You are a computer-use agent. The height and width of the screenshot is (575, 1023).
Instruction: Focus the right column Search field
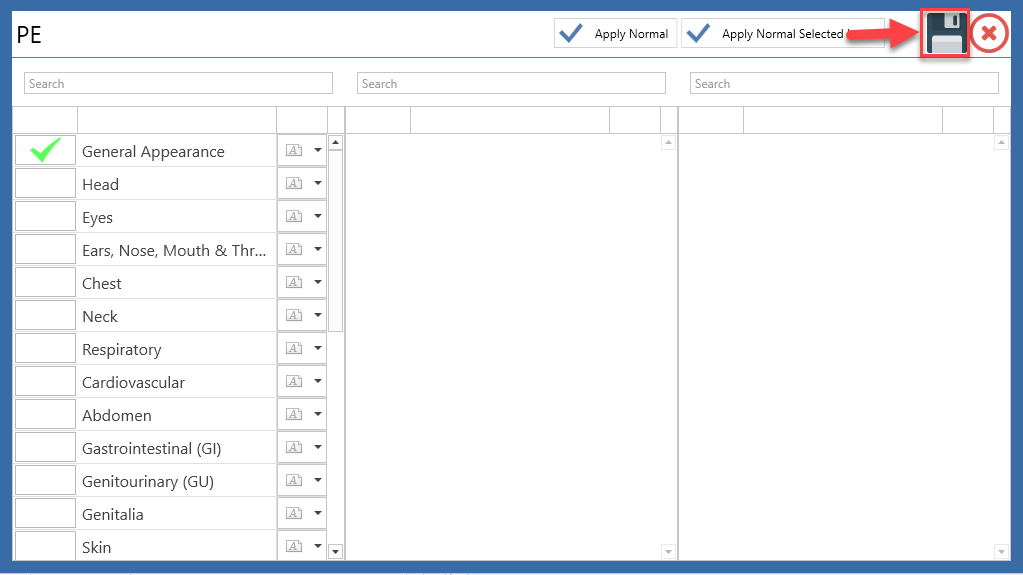click(x=844, y=84)
